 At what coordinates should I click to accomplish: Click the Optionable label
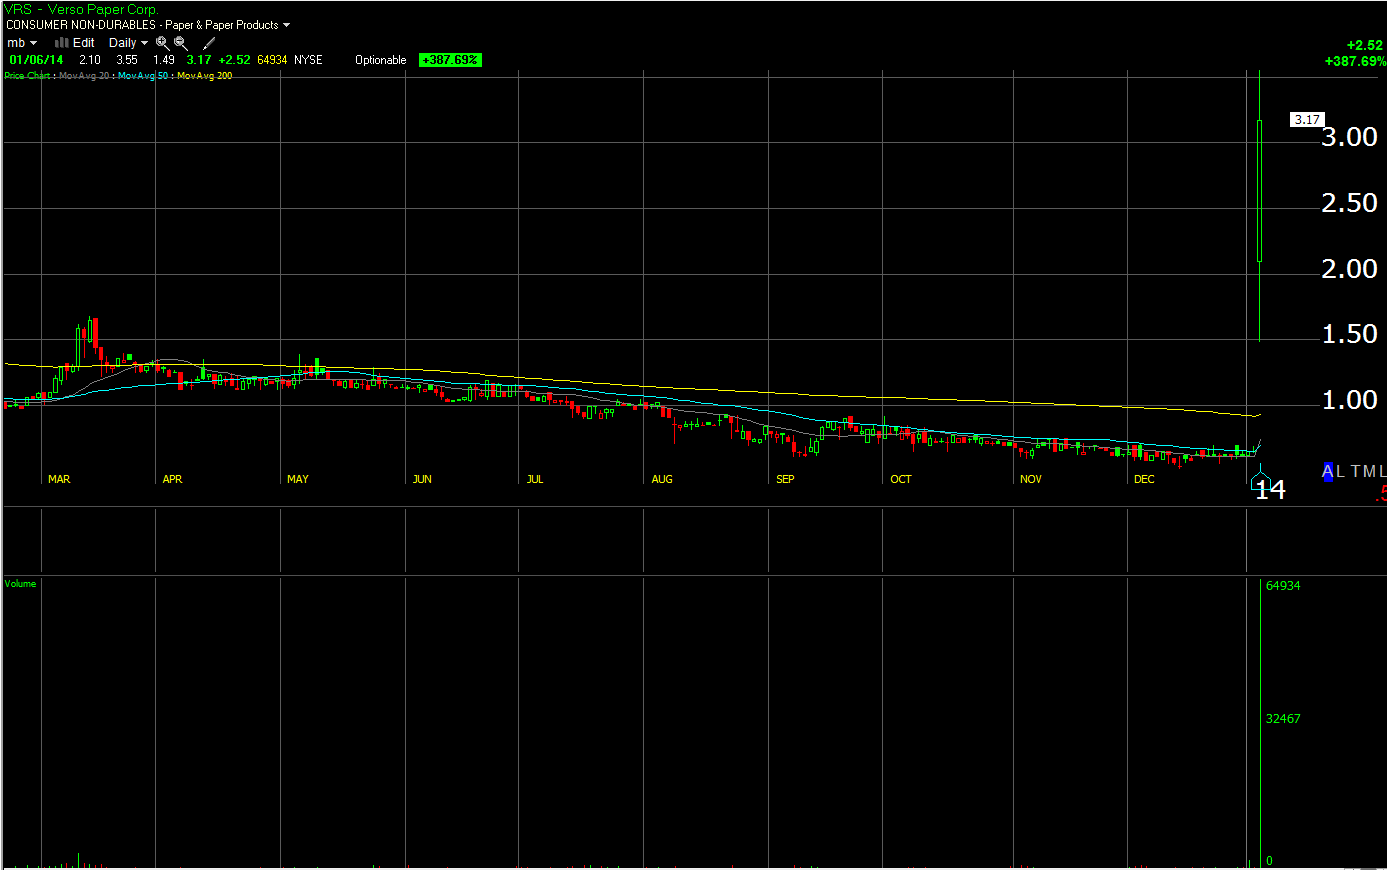point(381,60)
